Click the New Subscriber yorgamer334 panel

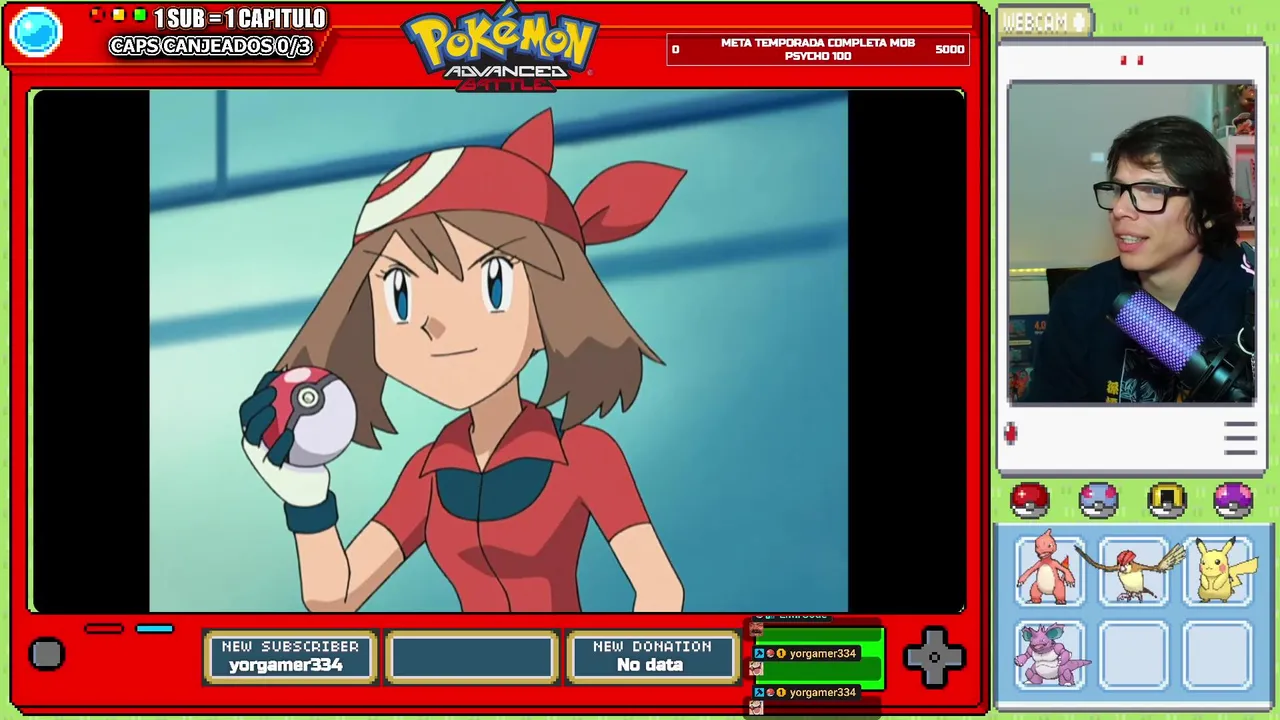(x=290, y=656)
